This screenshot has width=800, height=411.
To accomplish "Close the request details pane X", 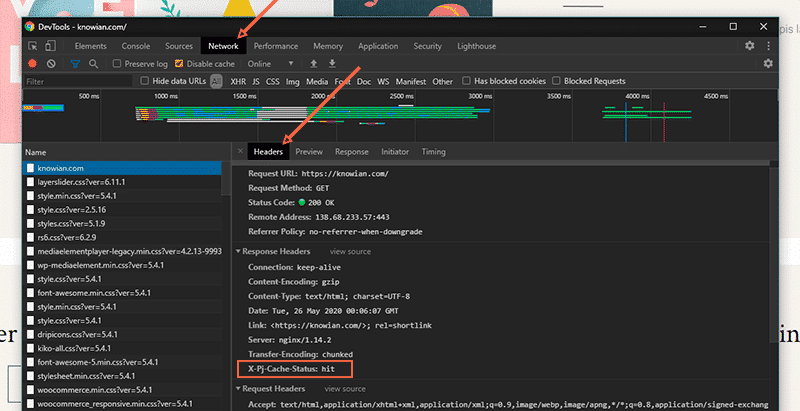I will tap(240, 151).
